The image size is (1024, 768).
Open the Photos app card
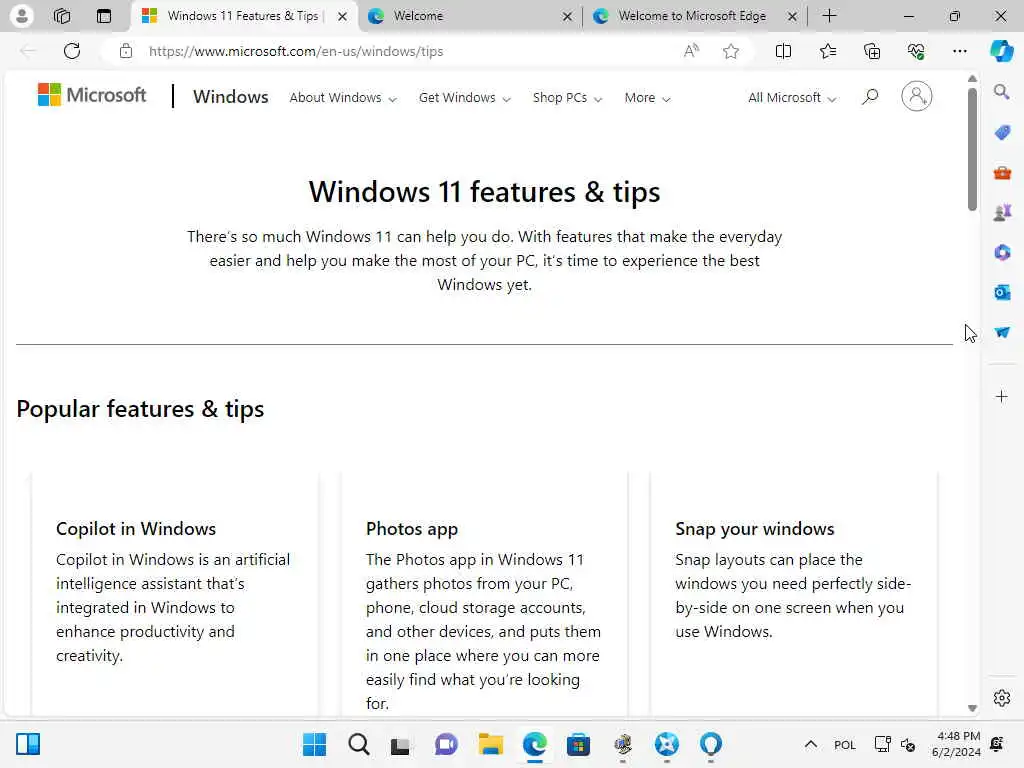click(x=484, y=593)
